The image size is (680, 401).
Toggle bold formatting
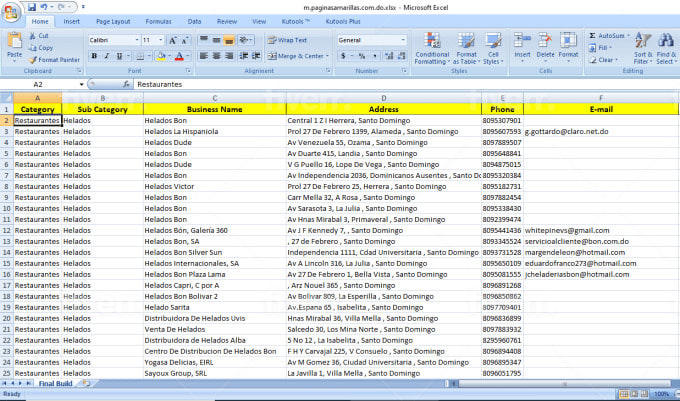pyautogui.click(x=94, y=56)
